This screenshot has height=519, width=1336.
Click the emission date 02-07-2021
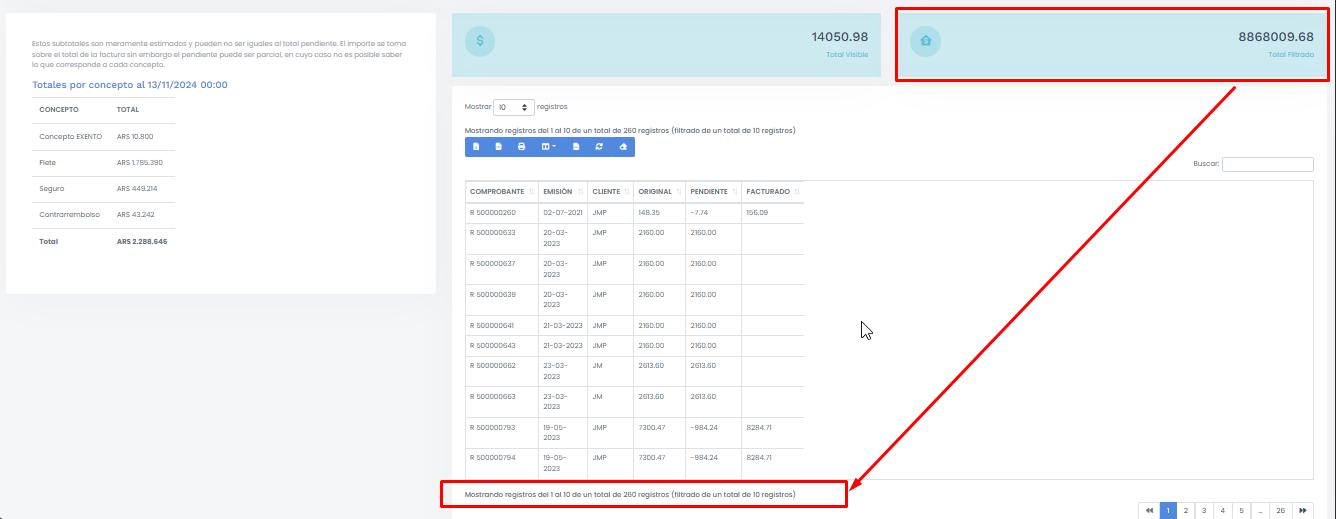point(562,212)
